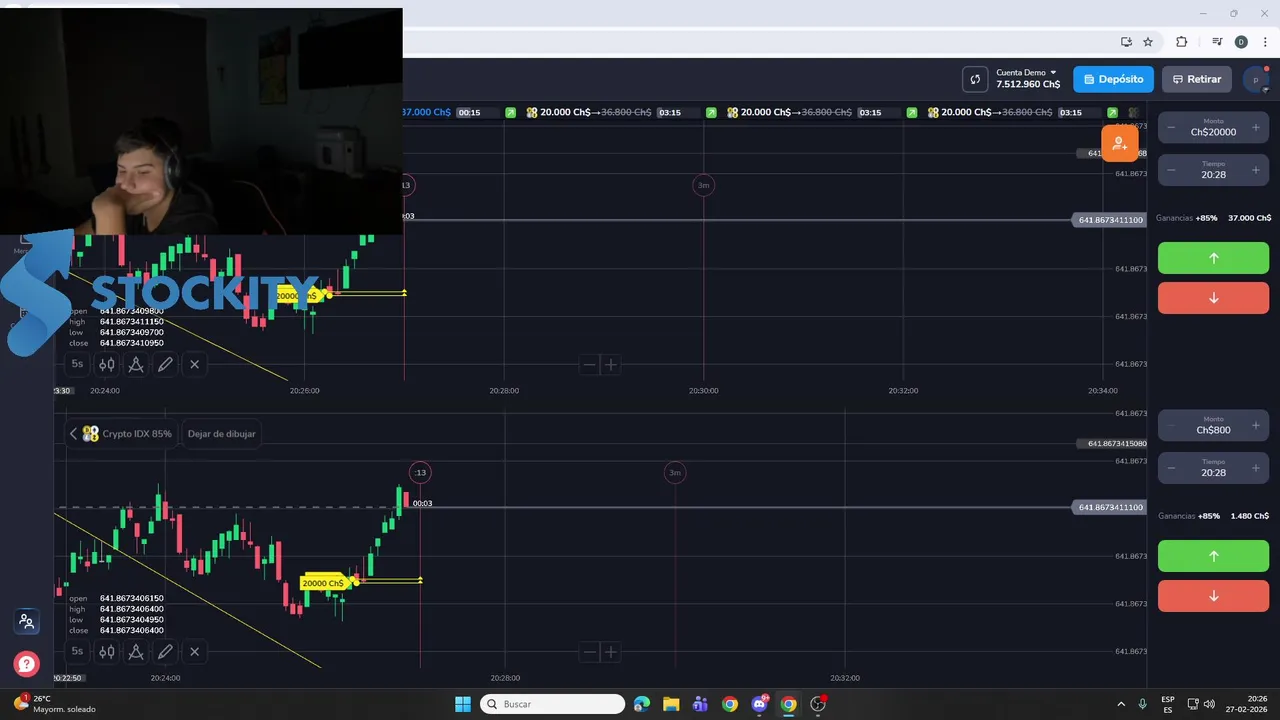This screenshot has width=1280, height=720.
Task: Decrease the Ch$20000 amount with minus
Action: click(1171, 128)
